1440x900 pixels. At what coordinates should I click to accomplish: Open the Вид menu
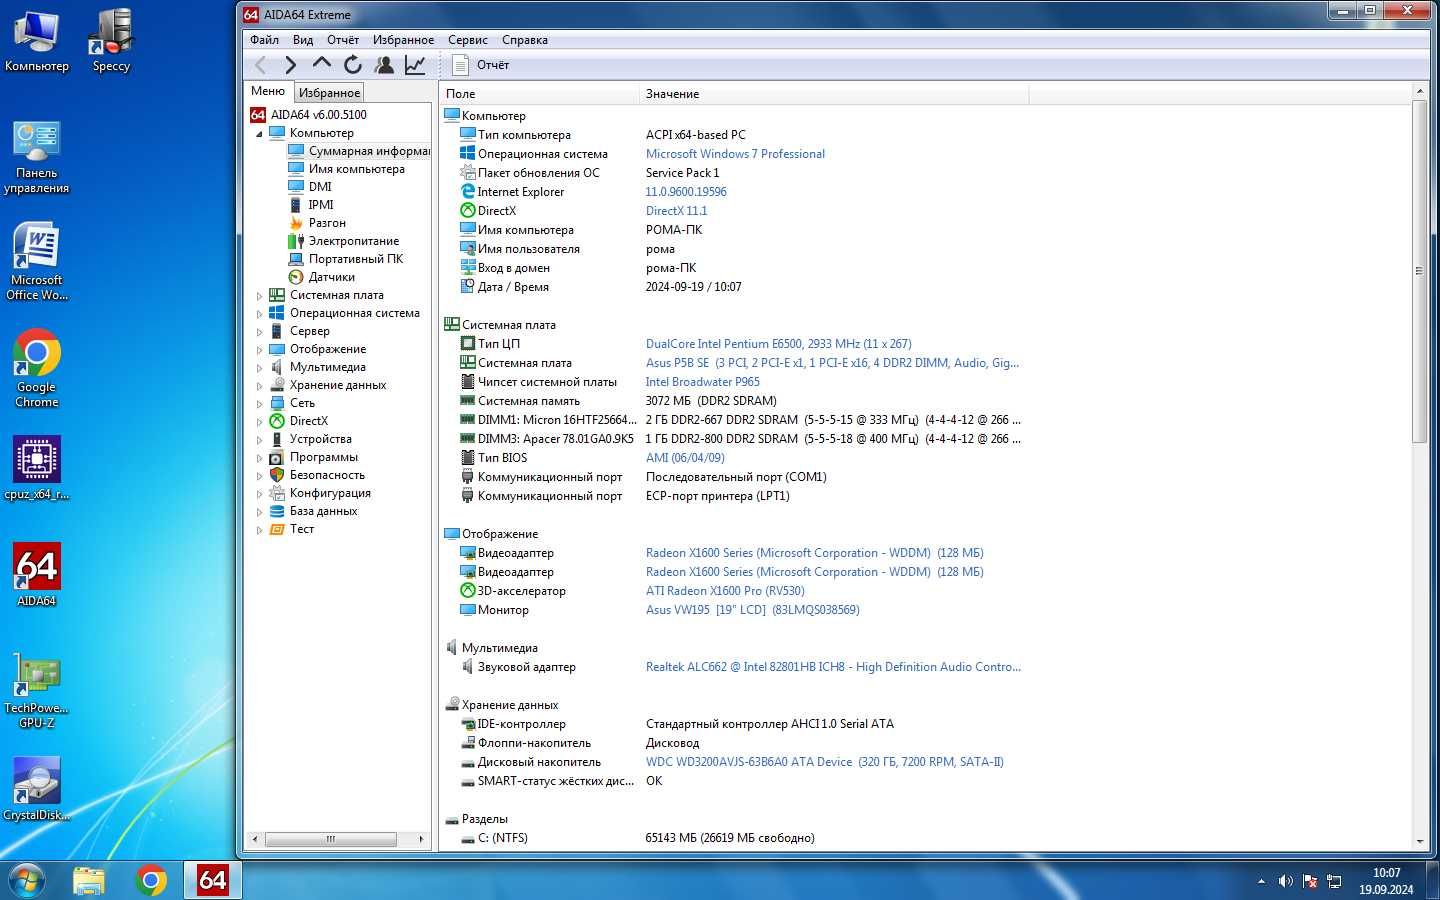tap(303, 40)
